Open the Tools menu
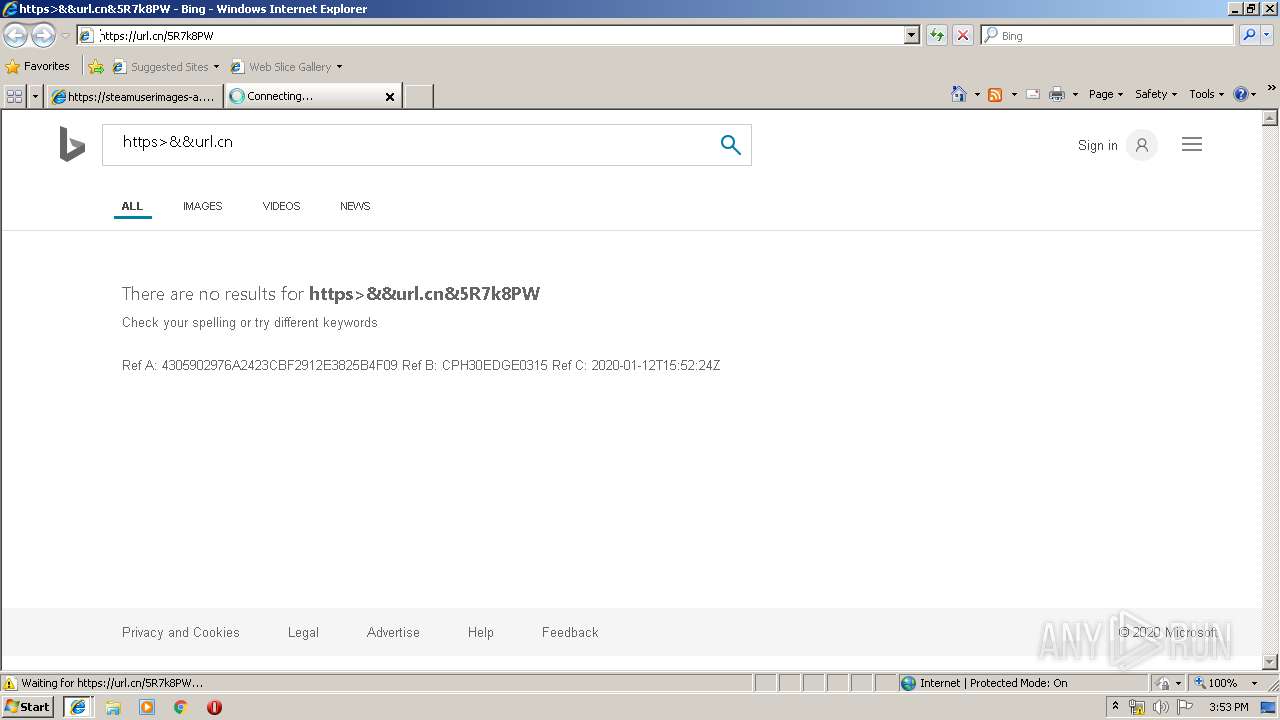 [x=1206, y=94]
